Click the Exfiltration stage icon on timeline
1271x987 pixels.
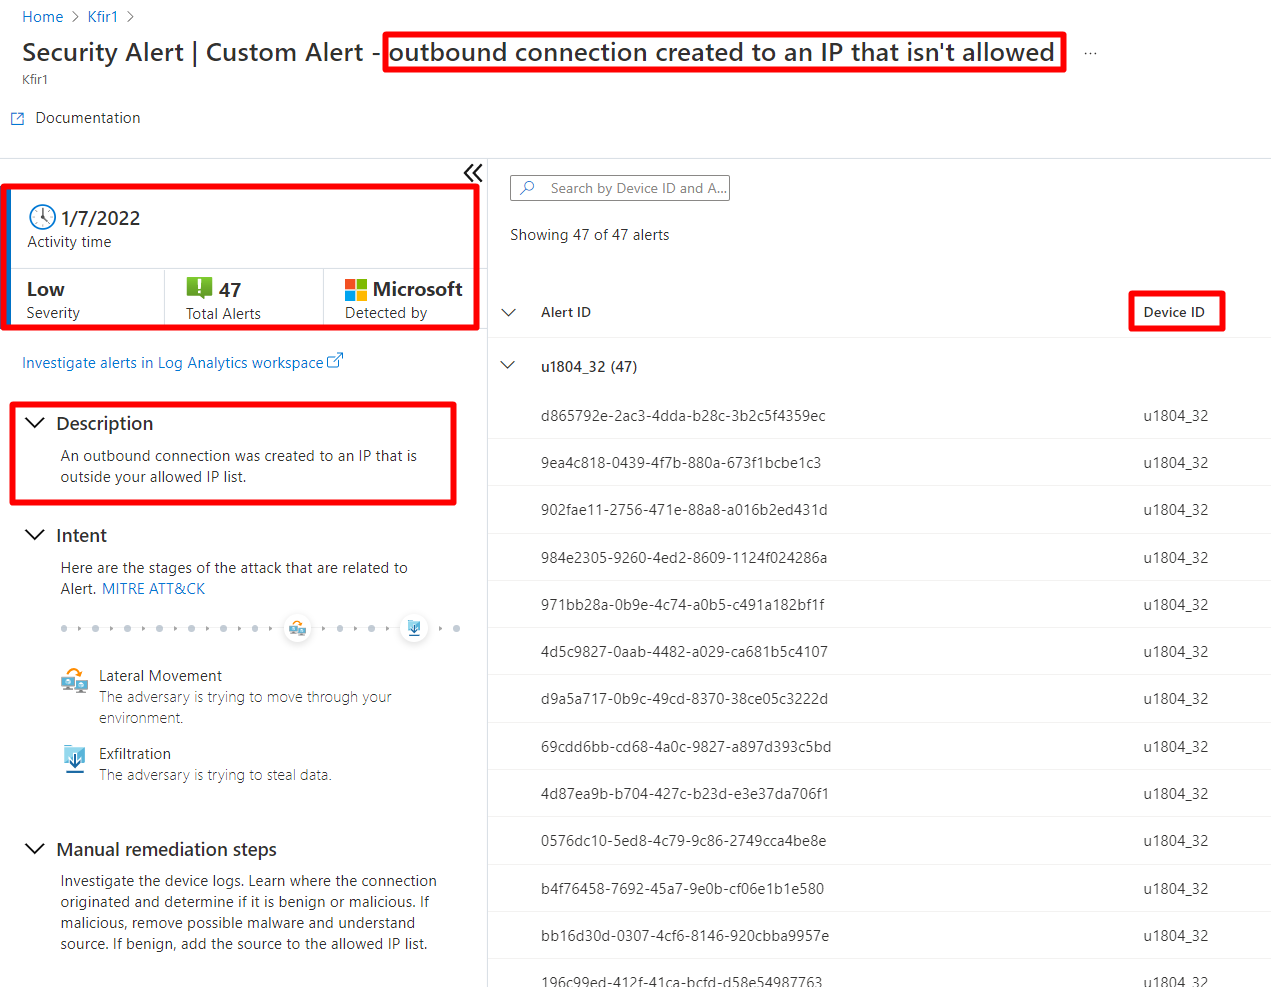pos(414,628)
